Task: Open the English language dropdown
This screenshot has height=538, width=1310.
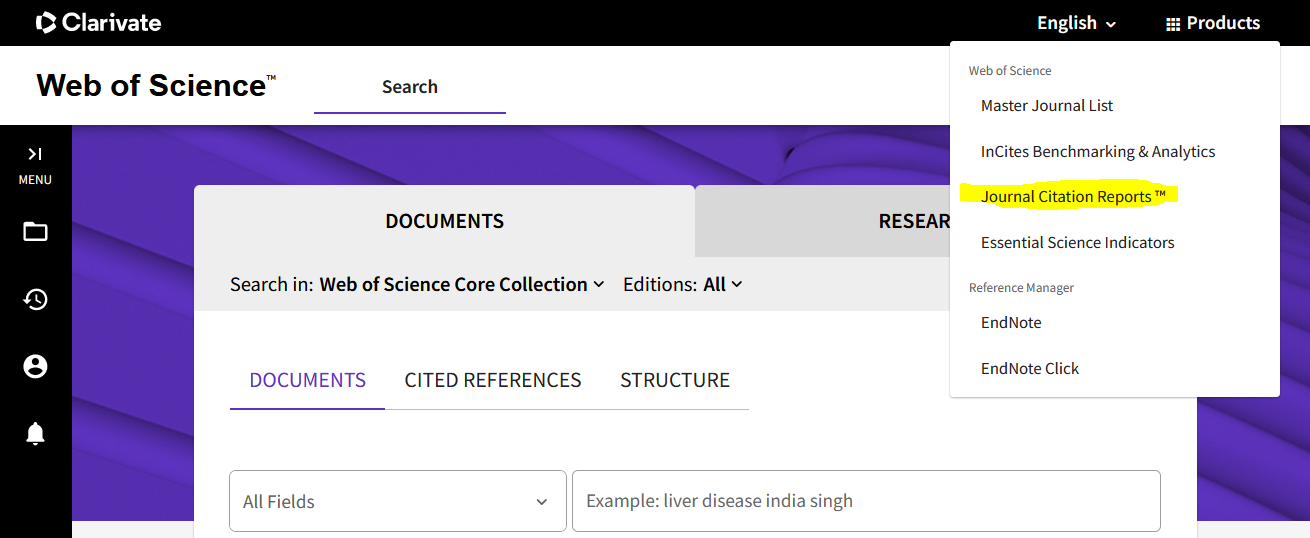Action: tap(1076, 23)
